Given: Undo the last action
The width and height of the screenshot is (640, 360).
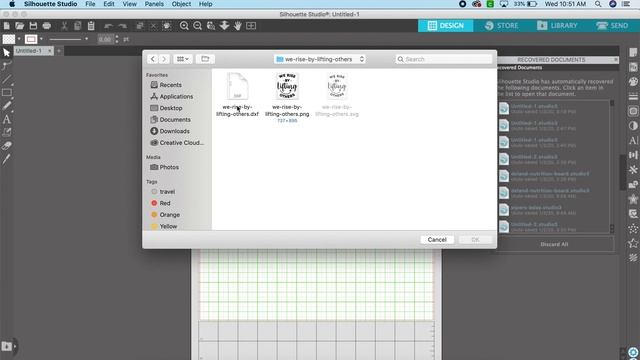Looking at the screenshot, I should coord(109,26).
